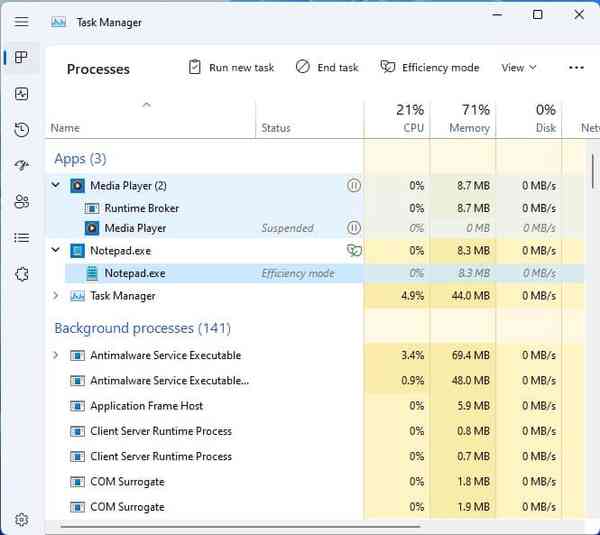This screenshot has width=600, height=535.
Task: Click the Task Manager row icon
Action: tap(77, 296)
